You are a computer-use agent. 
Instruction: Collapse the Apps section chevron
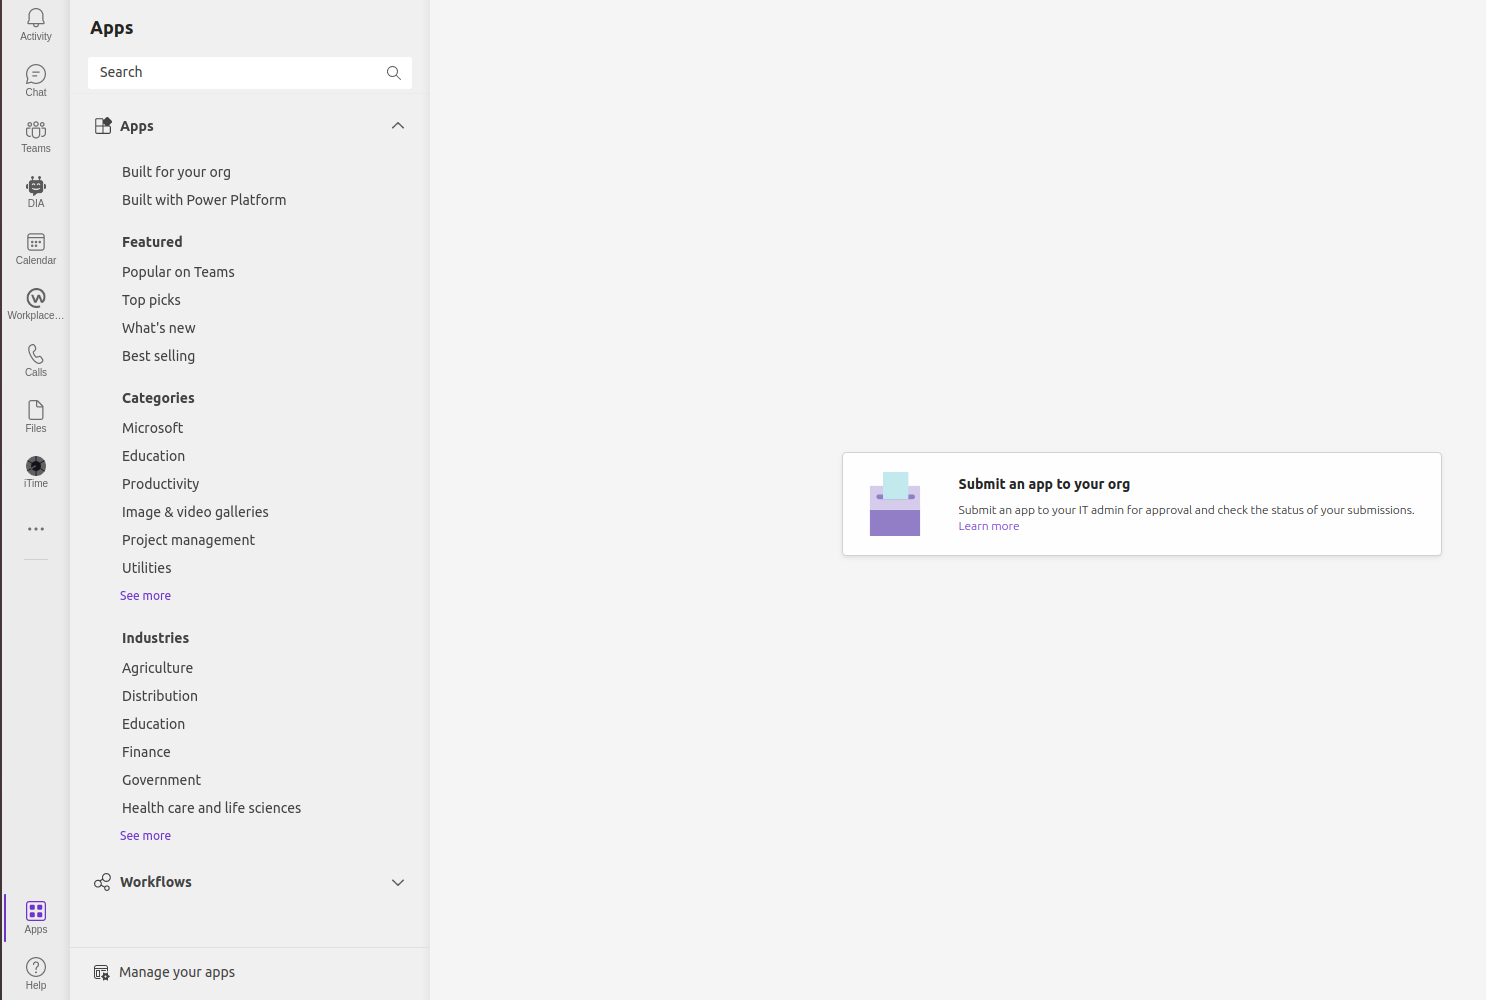(x=398, y=126)
